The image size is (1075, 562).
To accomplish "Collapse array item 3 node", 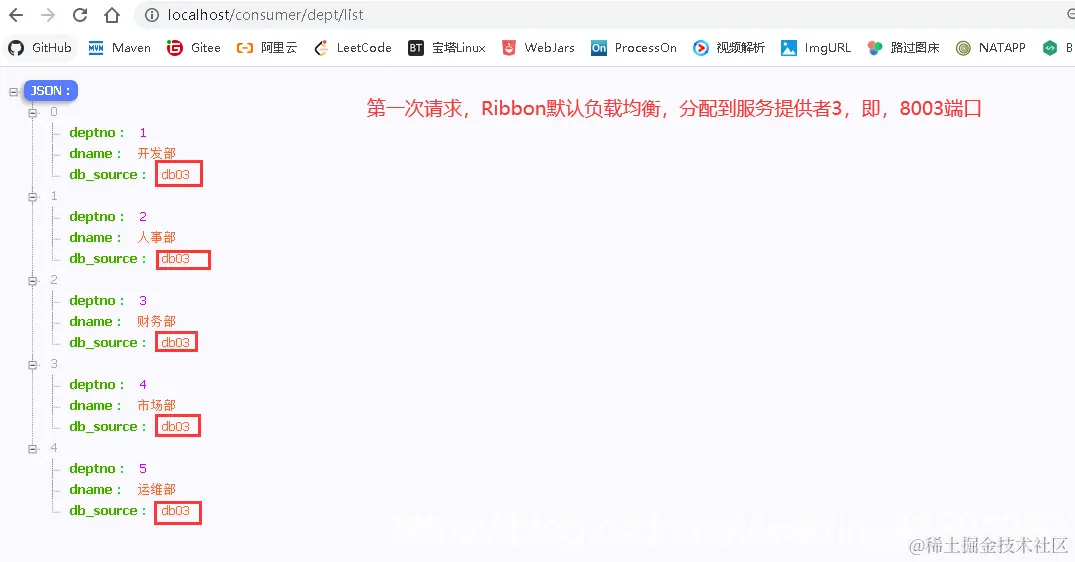I will point(33,365).
